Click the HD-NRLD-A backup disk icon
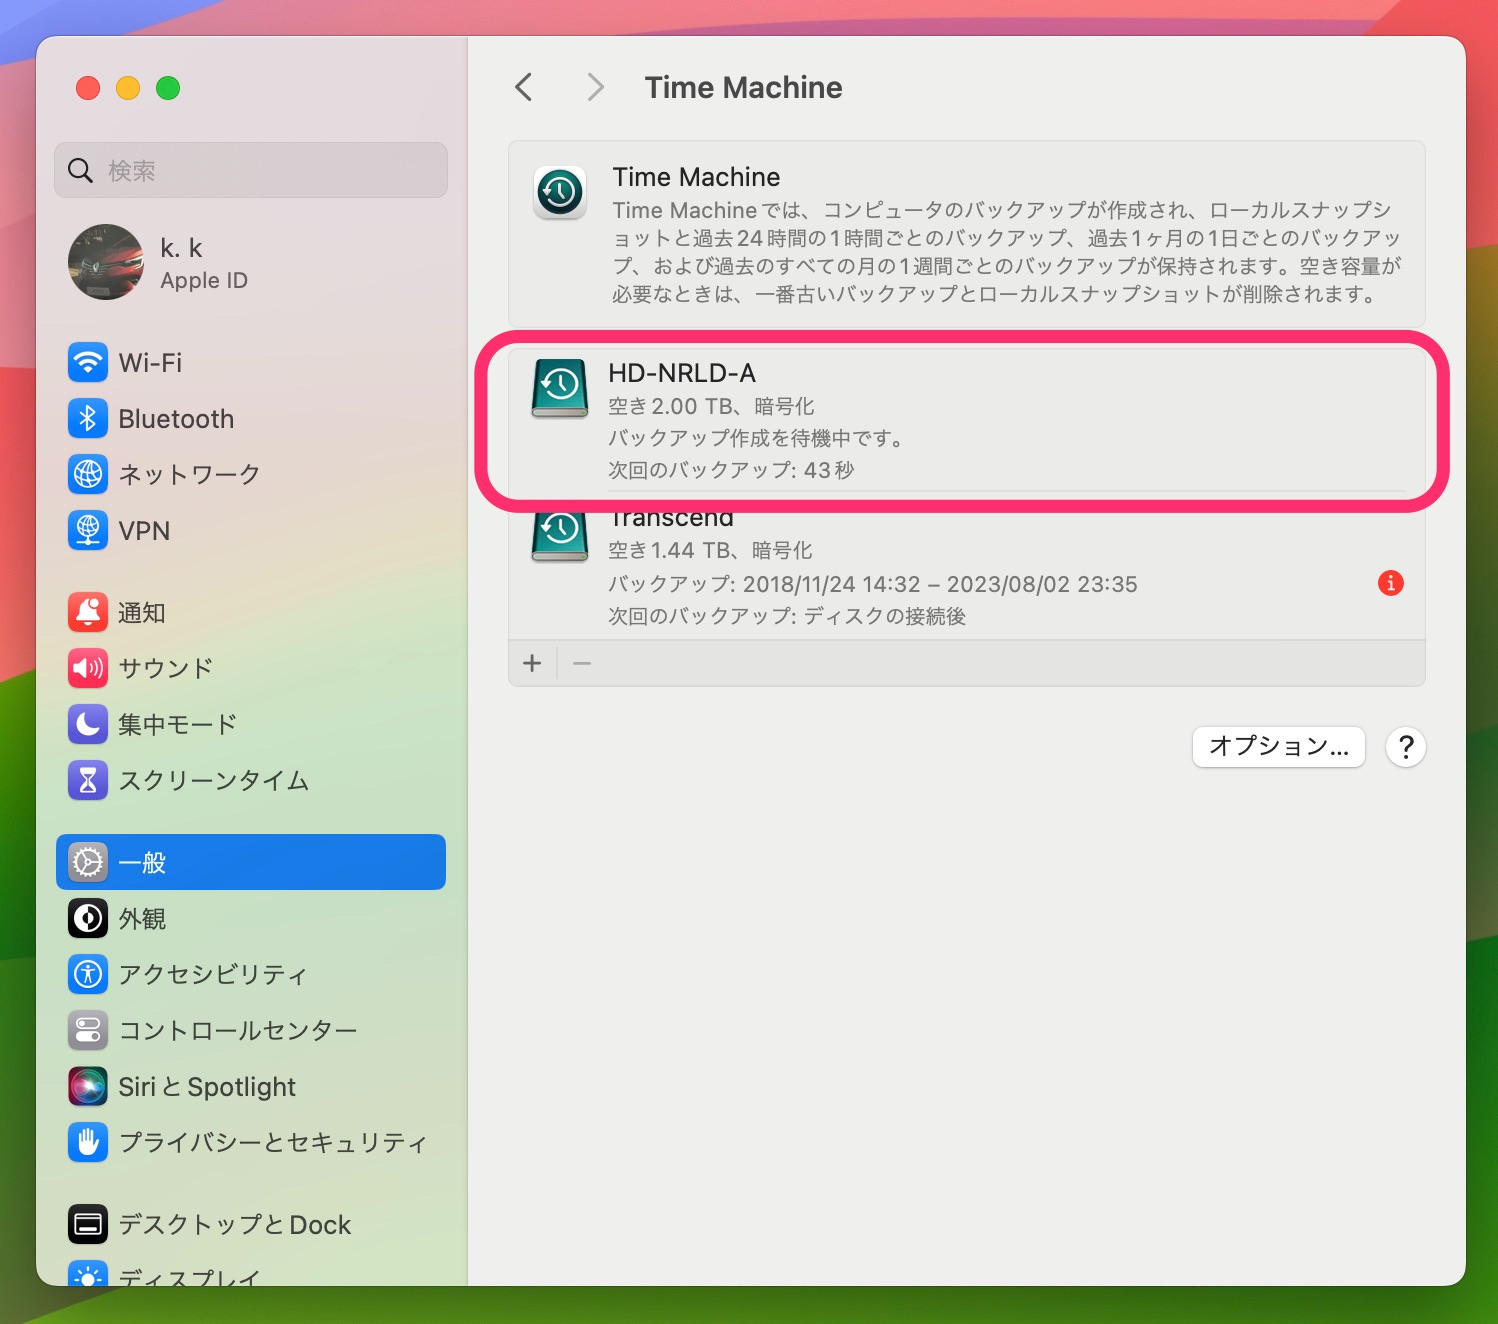 (x=560, y=388)
